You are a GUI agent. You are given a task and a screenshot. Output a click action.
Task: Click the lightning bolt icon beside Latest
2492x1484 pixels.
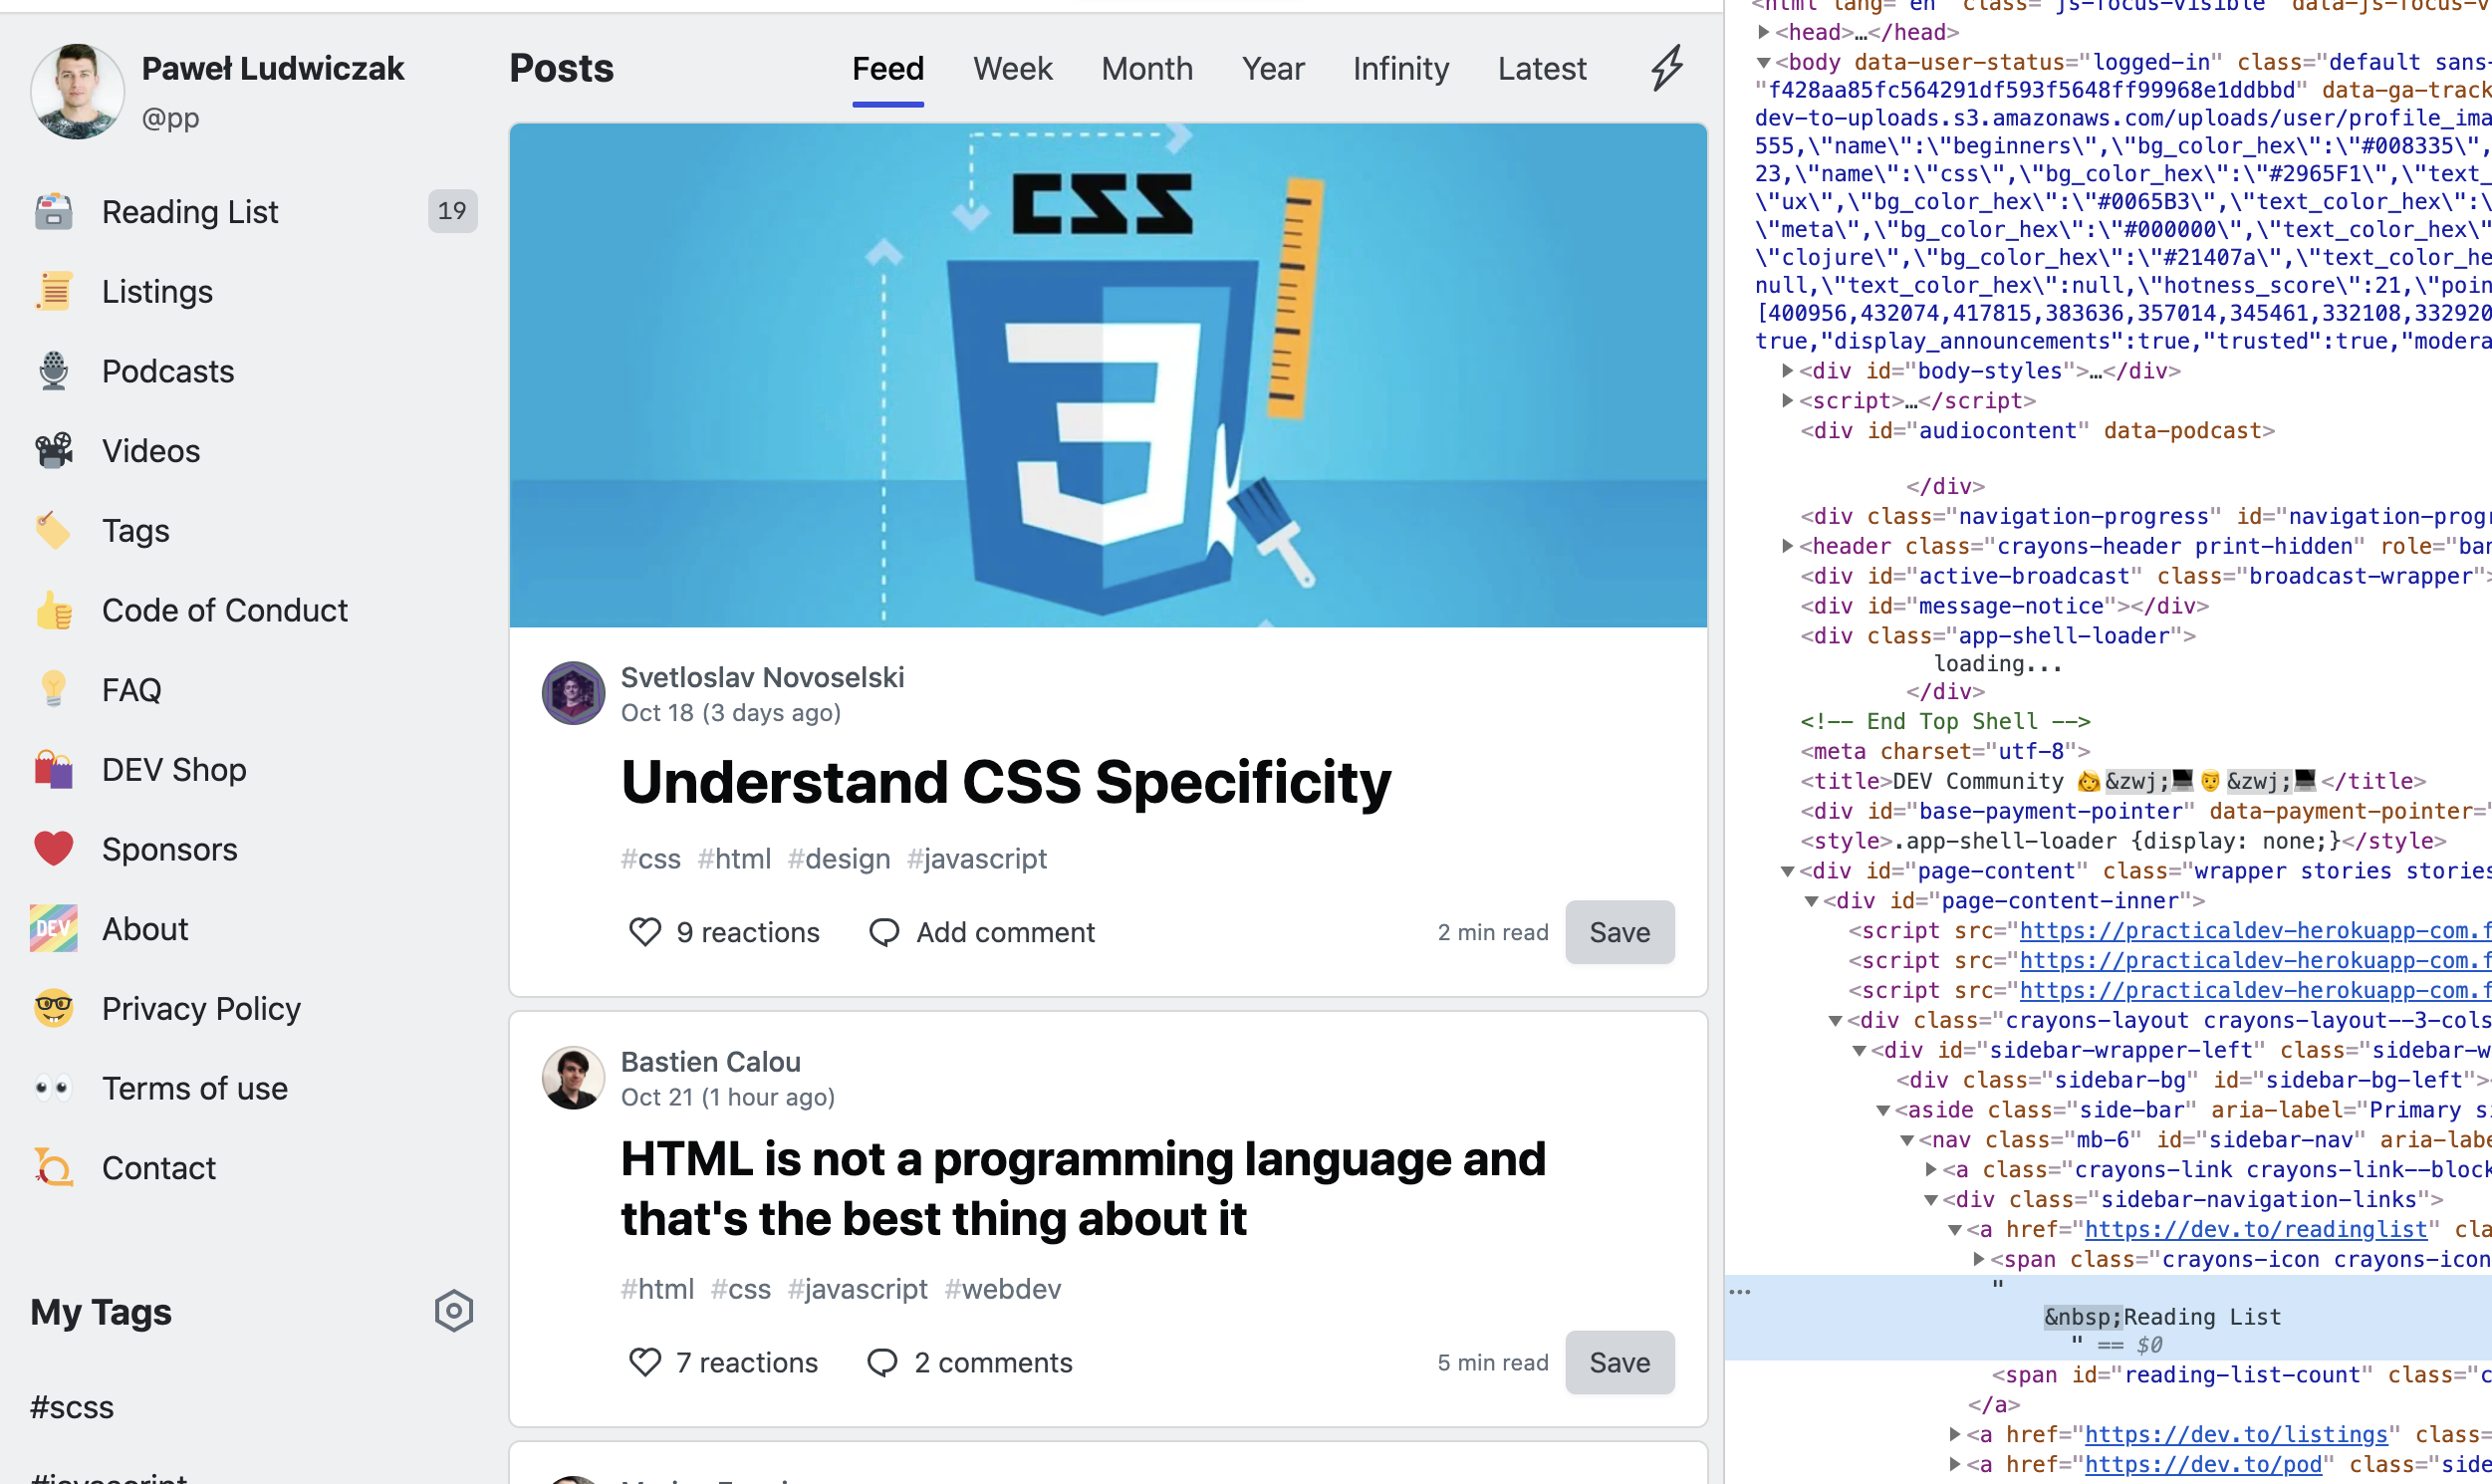coord(1667,68)
